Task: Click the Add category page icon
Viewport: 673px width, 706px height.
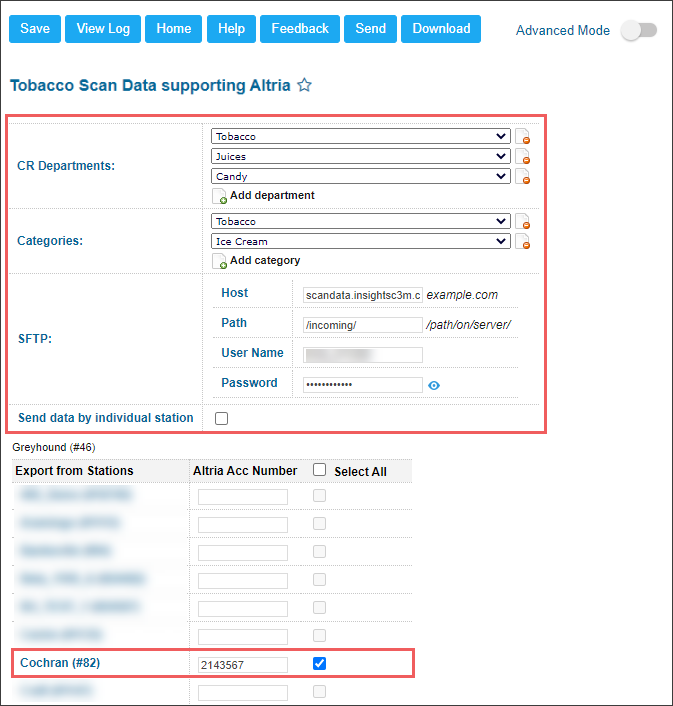Action: [x=220, y=261]
